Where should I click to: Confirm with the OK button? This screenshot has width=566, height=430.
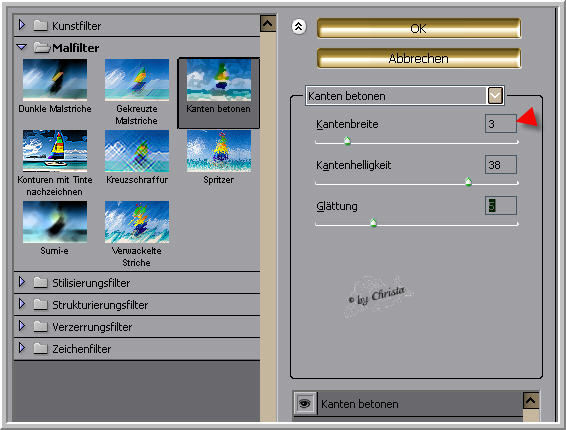[x=419, y=28]
